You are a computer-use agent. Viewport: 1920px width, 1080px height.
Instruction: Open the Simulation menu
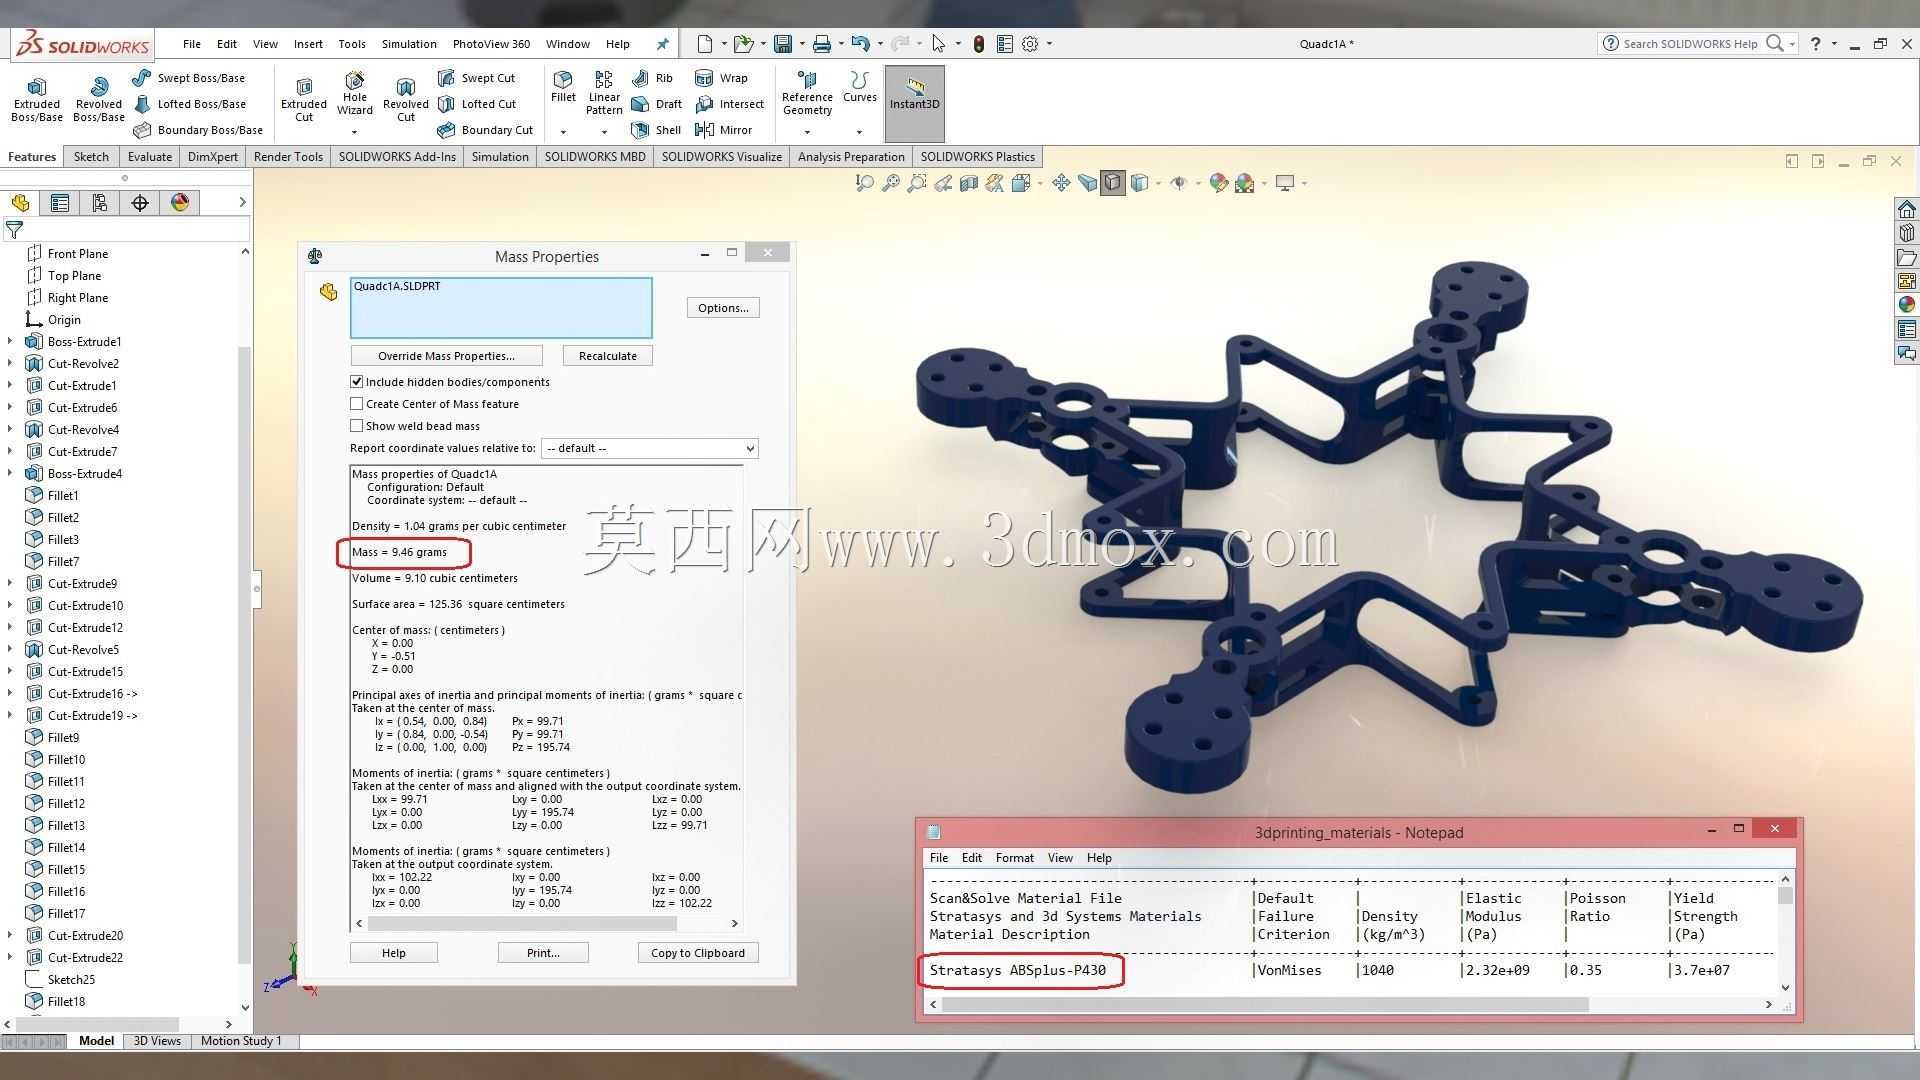point(409,44)
